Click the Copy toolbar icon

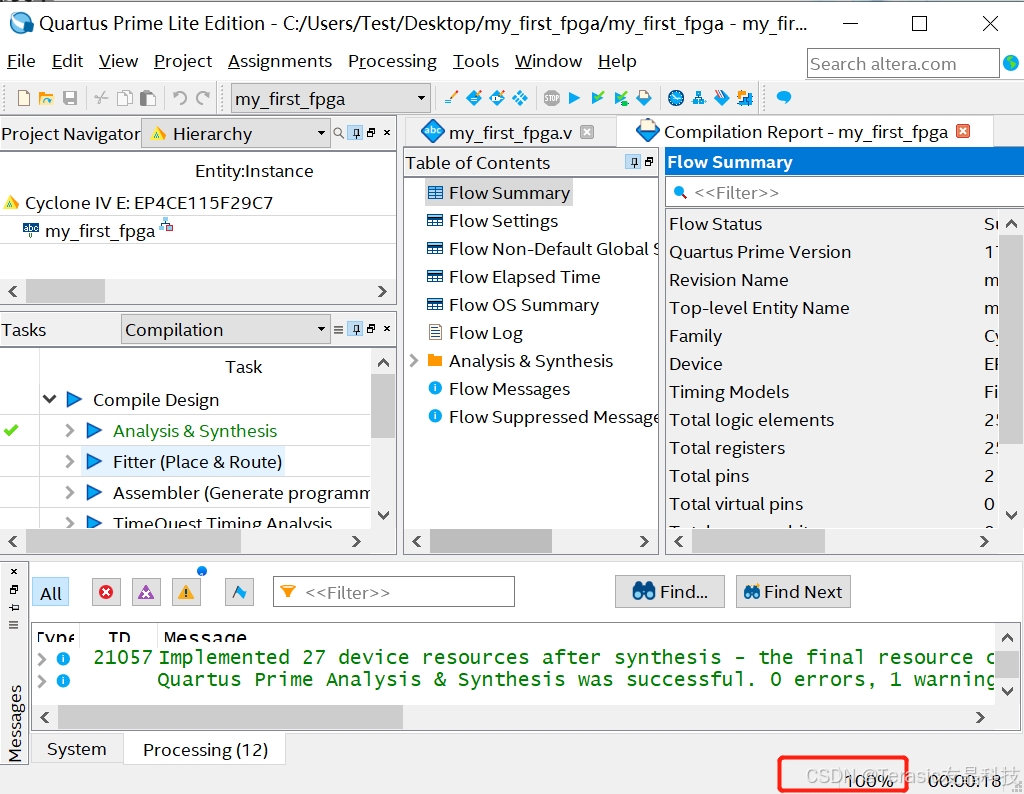[124, 99]
